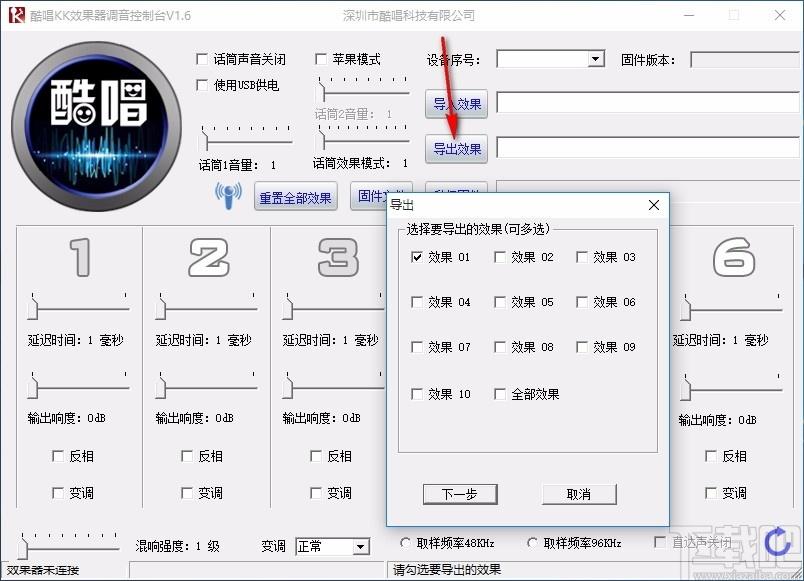The height and width of the screenshot is (581, 804).
Task: Click the 固件版本 field
Action: click(x=745, y=59)
